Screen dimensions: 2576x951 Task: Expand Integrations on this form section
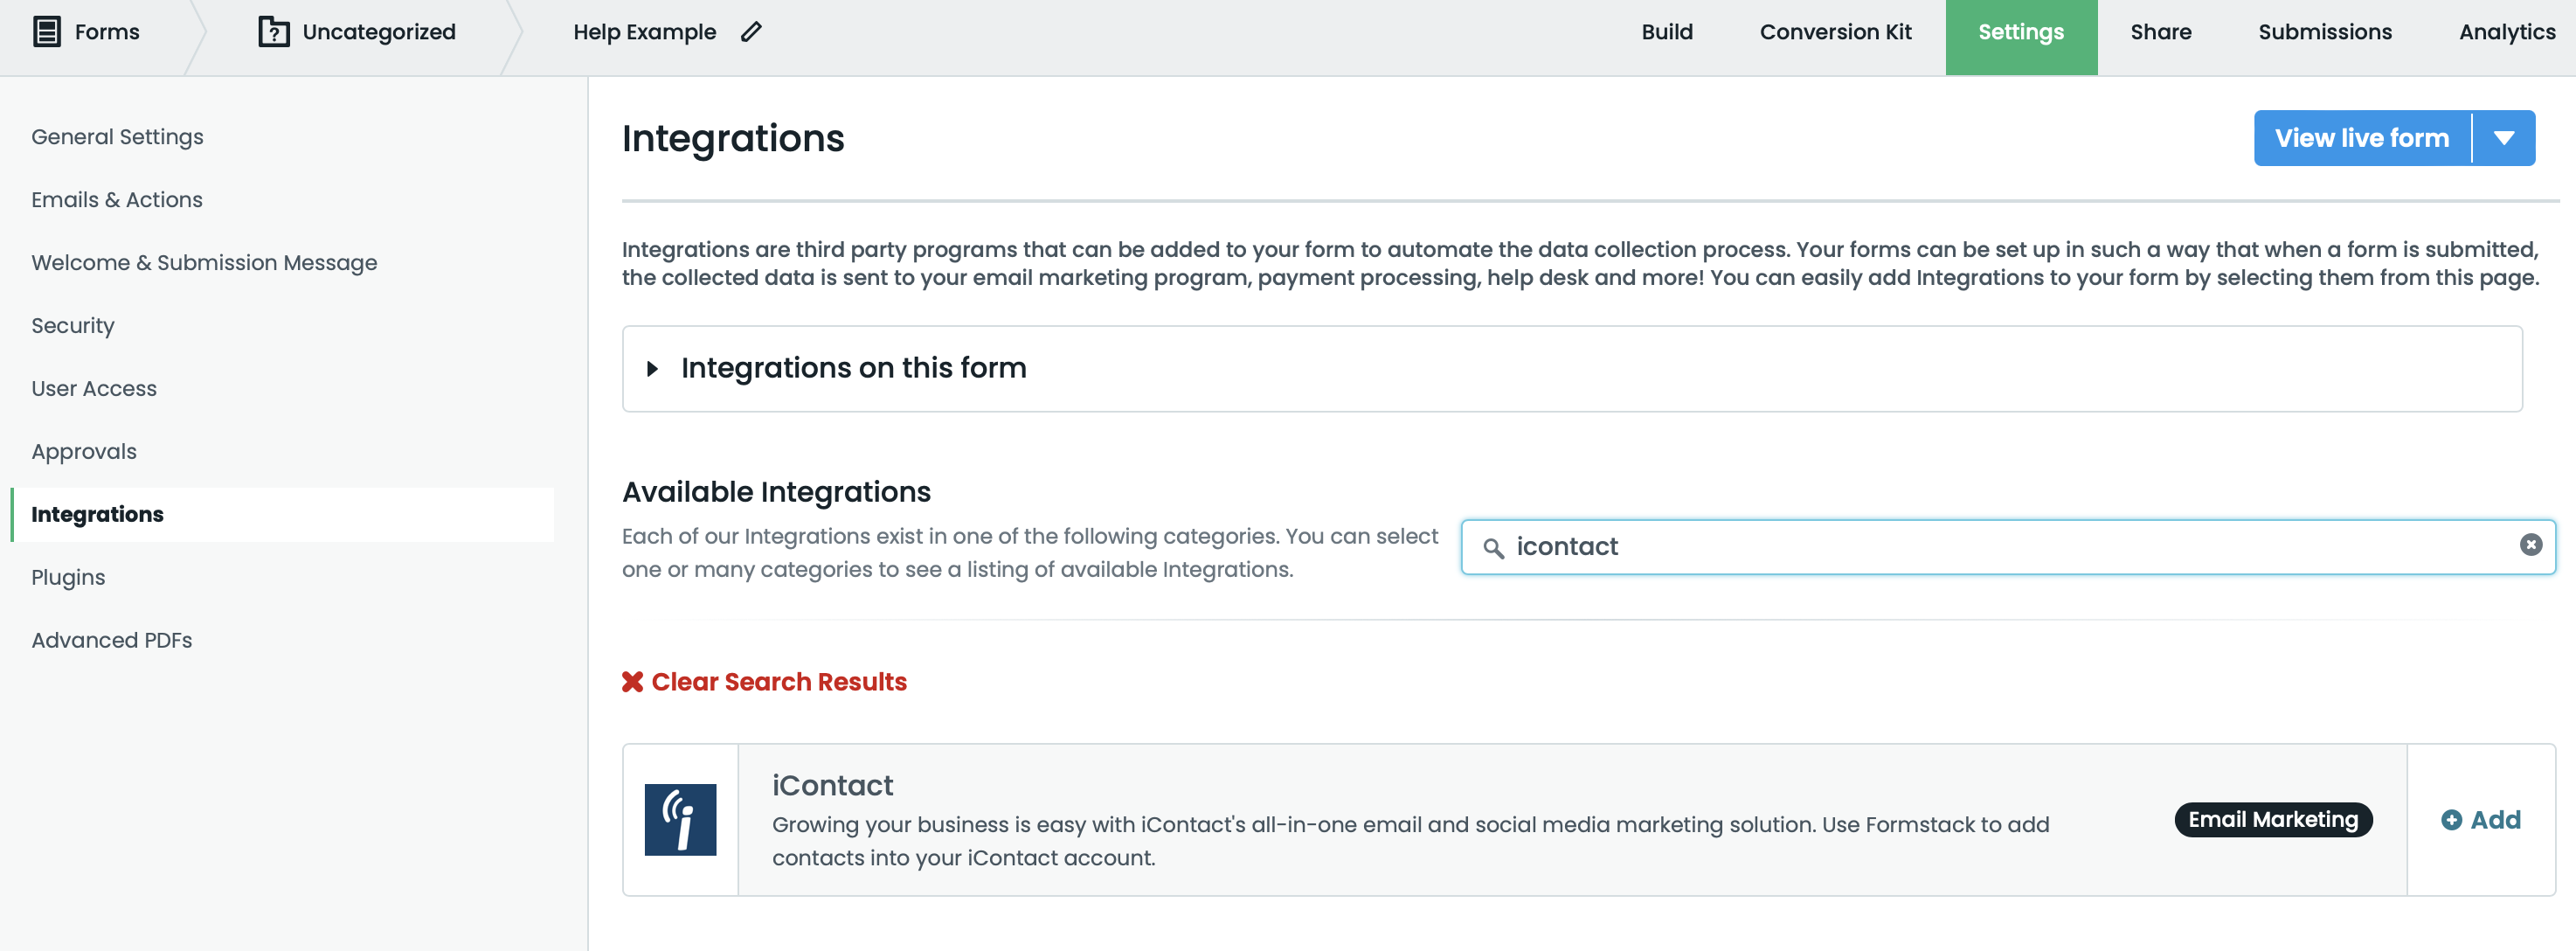pyautogui.click(x=653, y=368)
